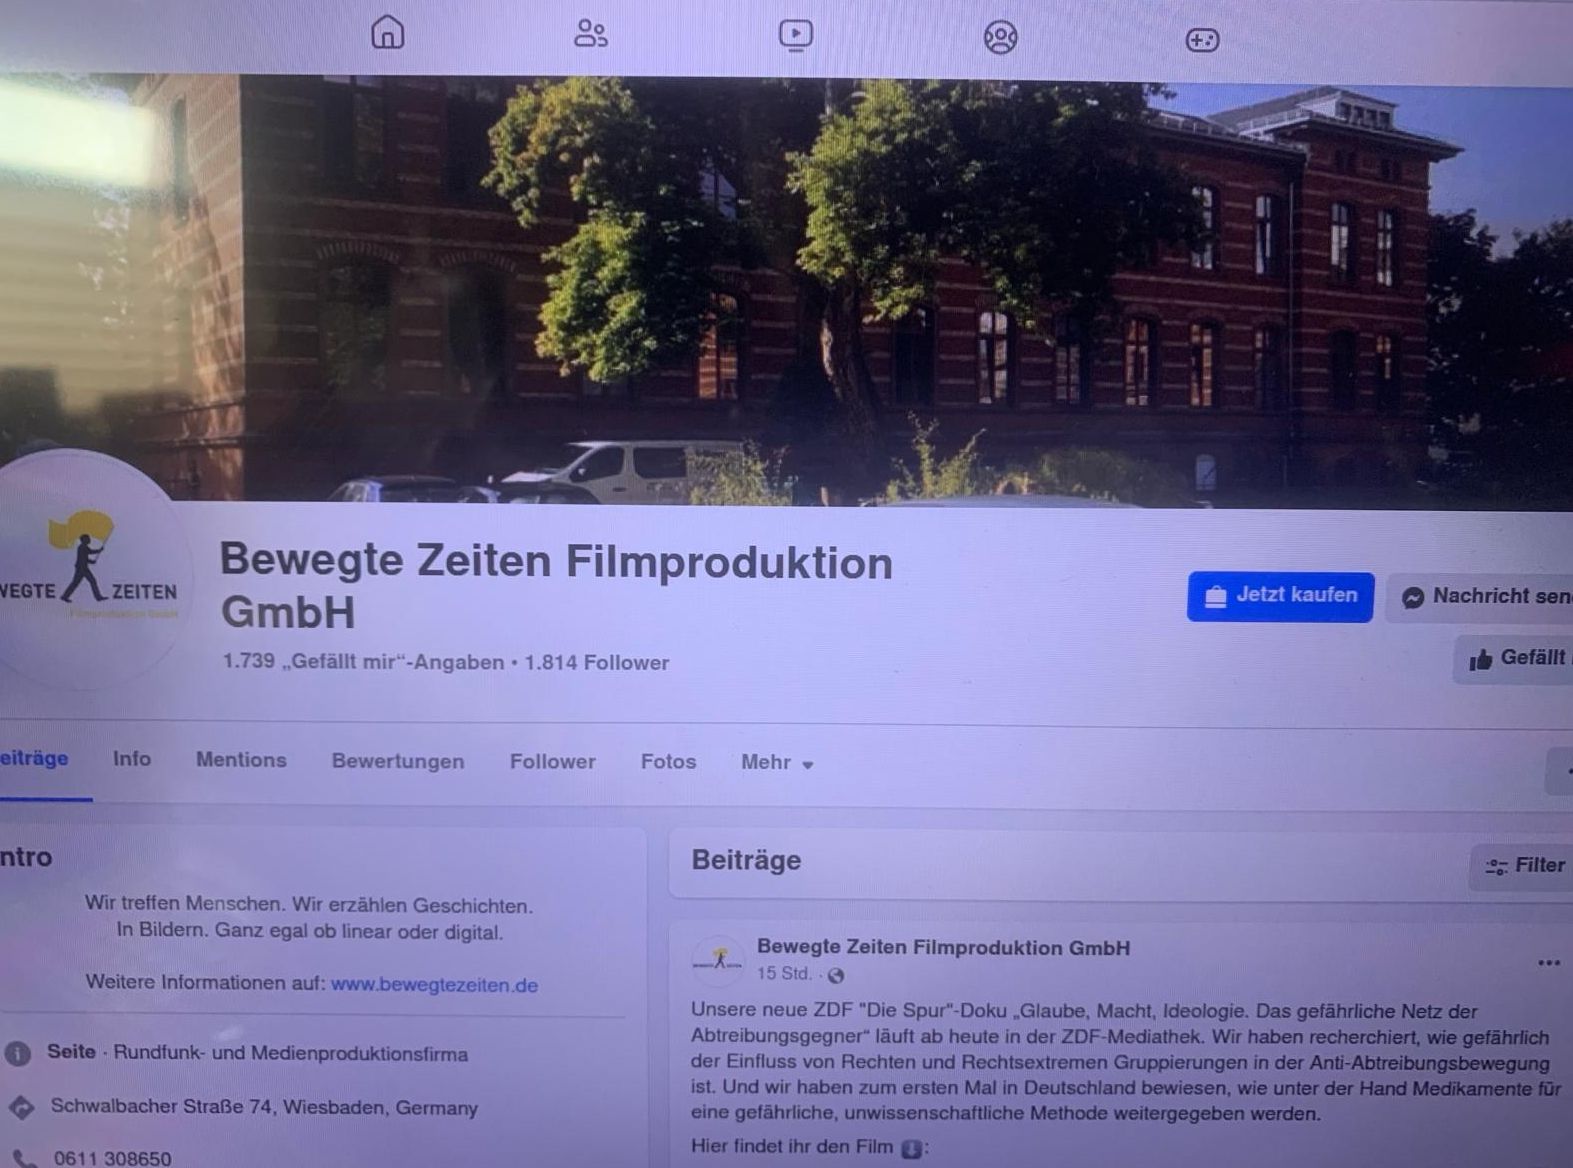The width and height of the screenshot is (1573, 1168).
Task: Click the Jetzt kaufen button
Action: (1280, 596)
